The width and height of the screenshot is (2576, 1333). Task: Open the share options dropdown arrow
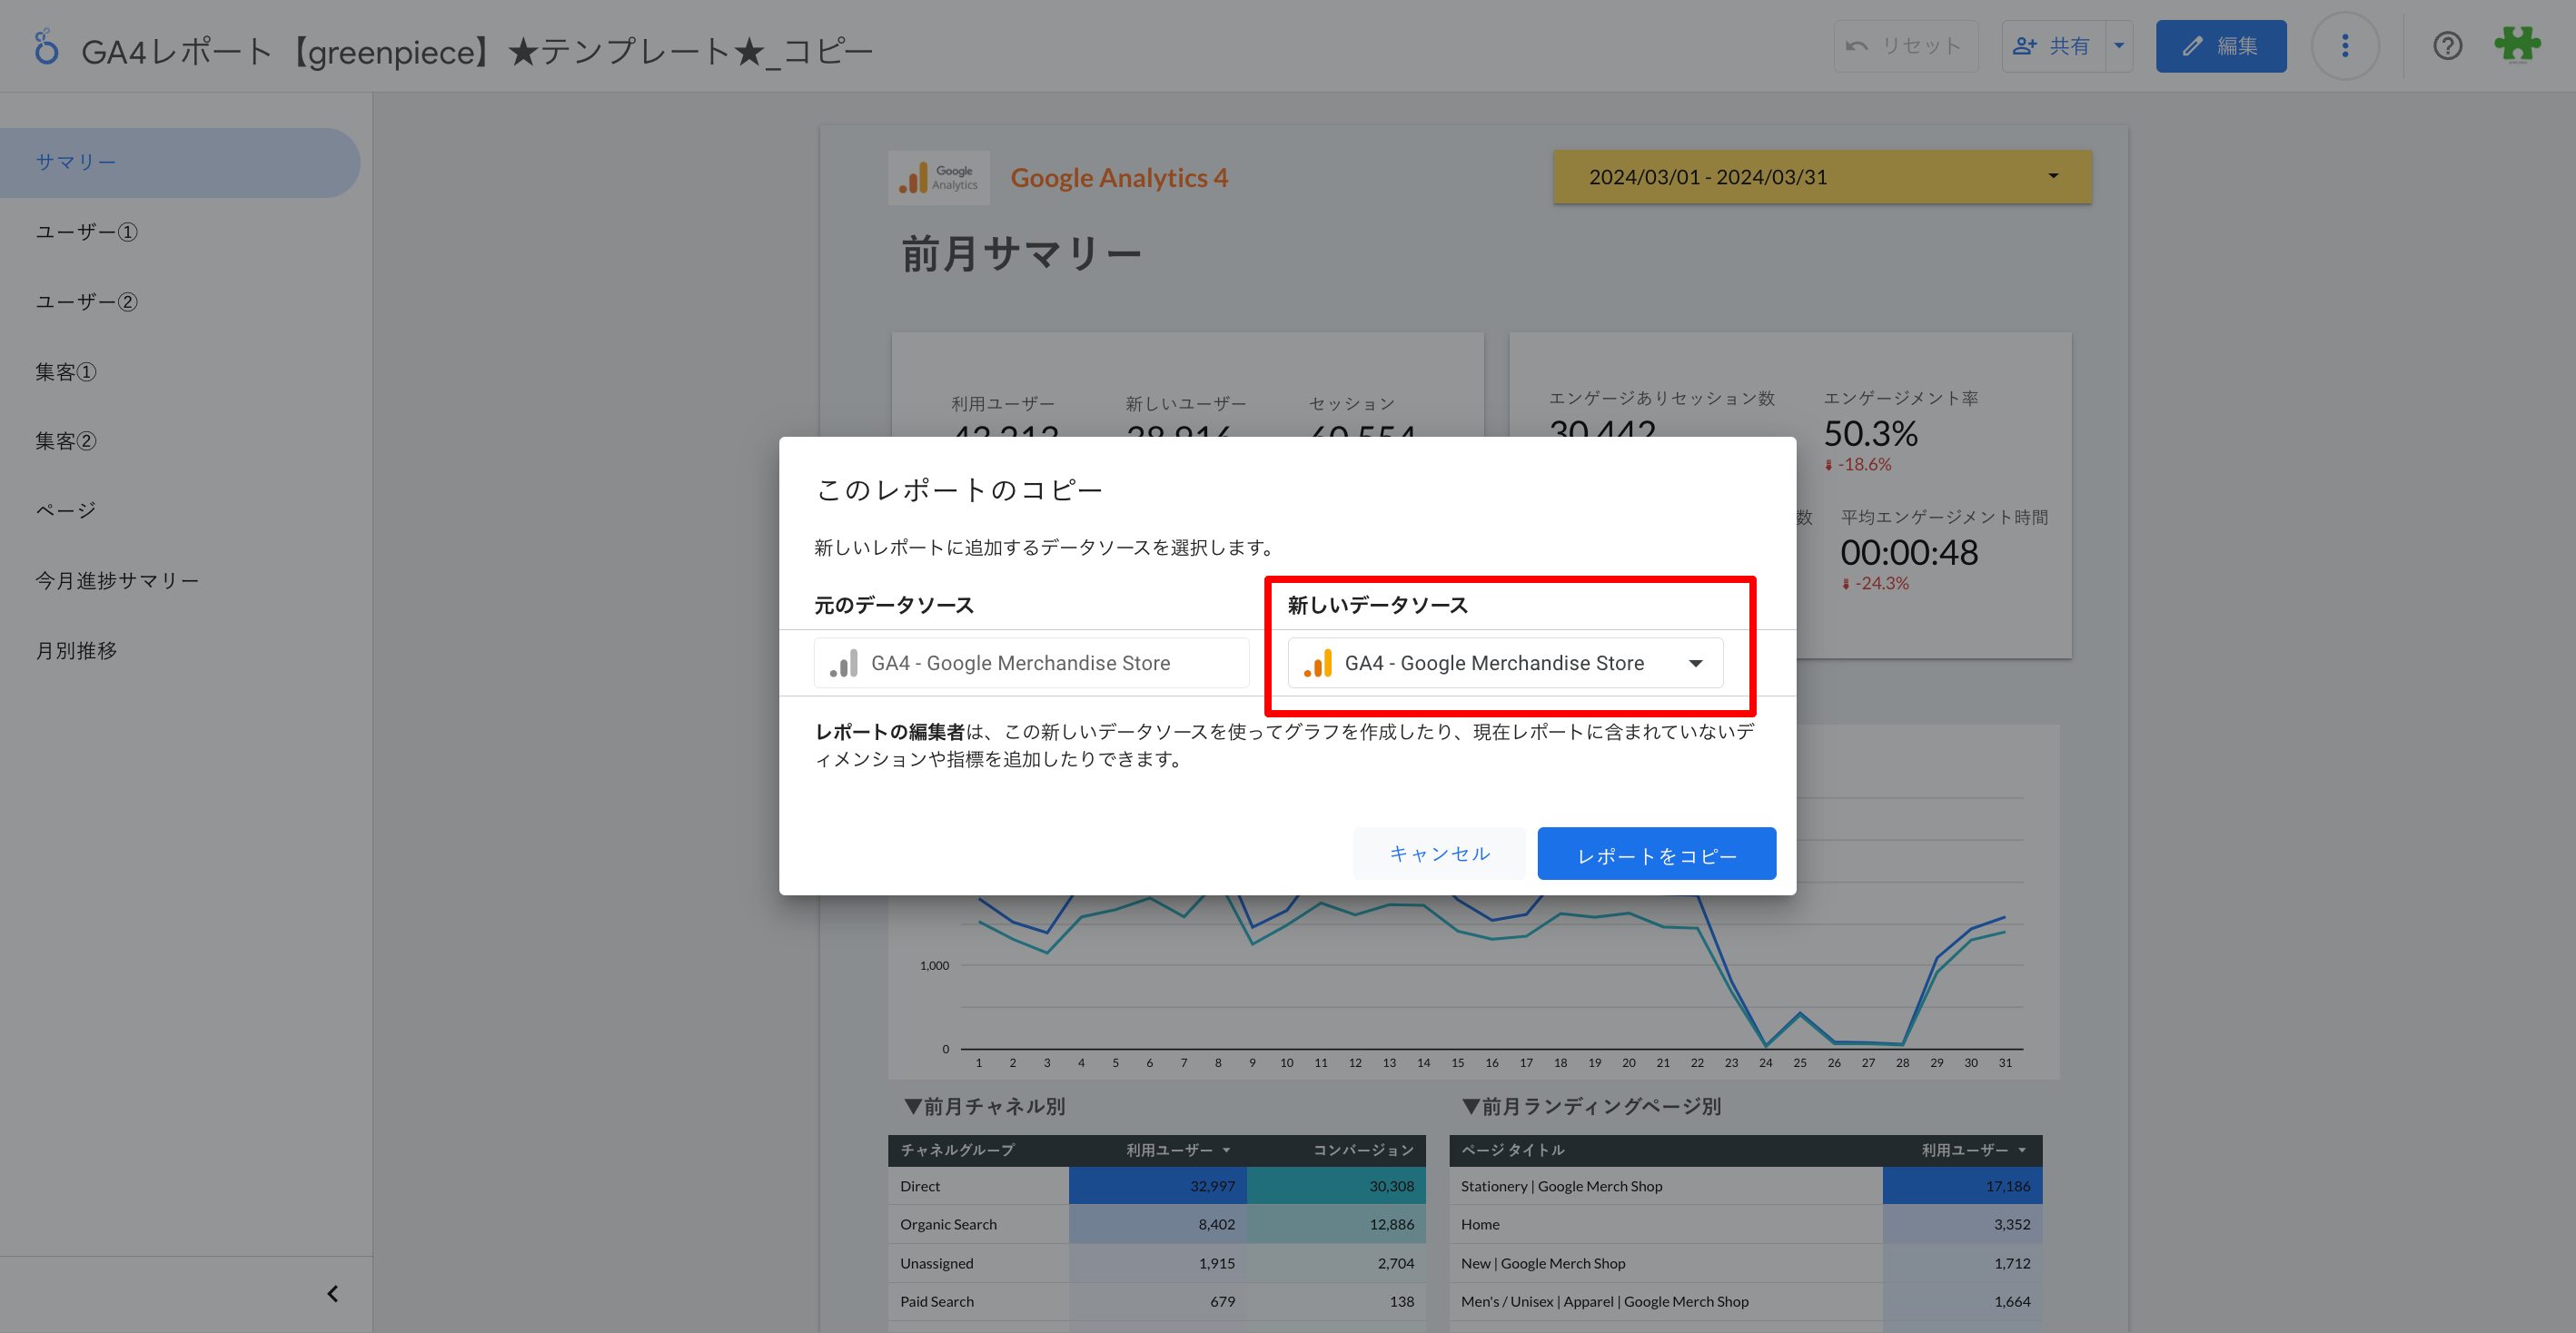click(2119, 46)
